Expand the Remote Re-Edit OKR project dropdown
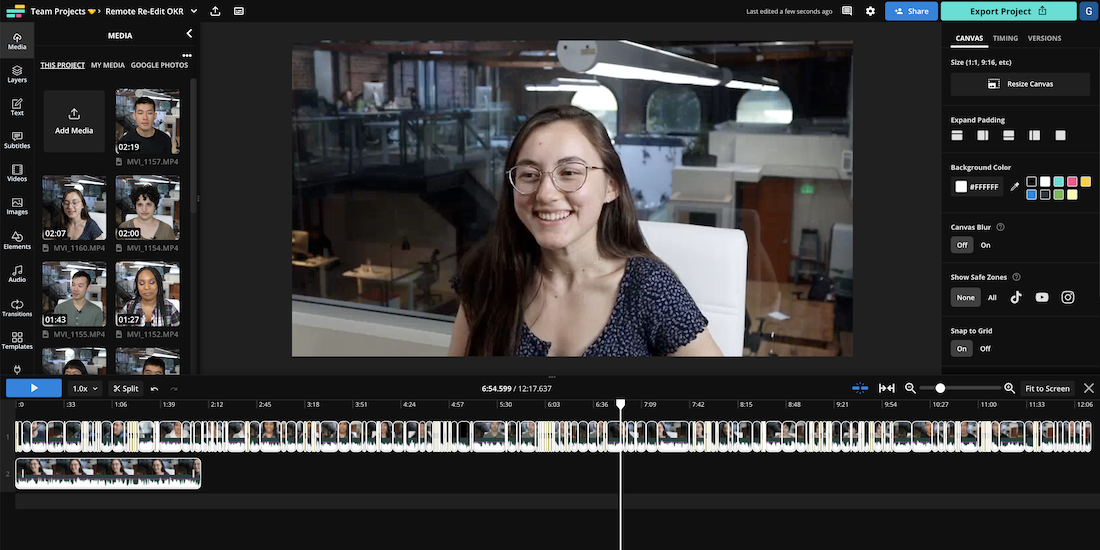 point(193,11)
